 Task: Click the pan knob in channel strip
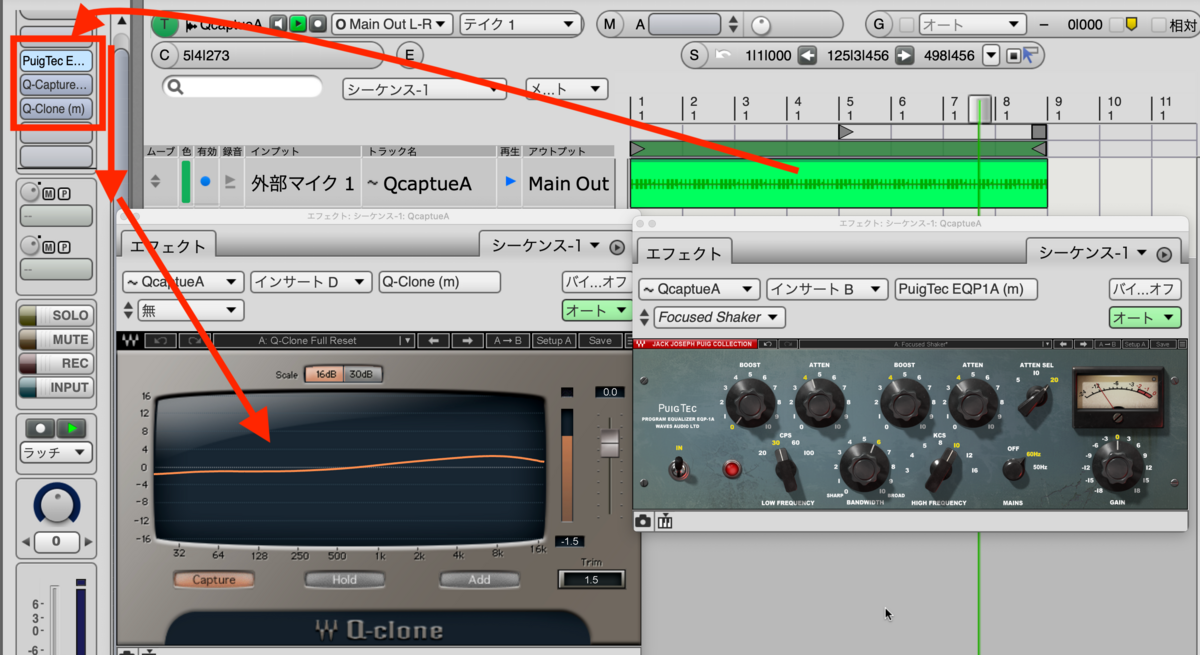click(x=56, y=506)
